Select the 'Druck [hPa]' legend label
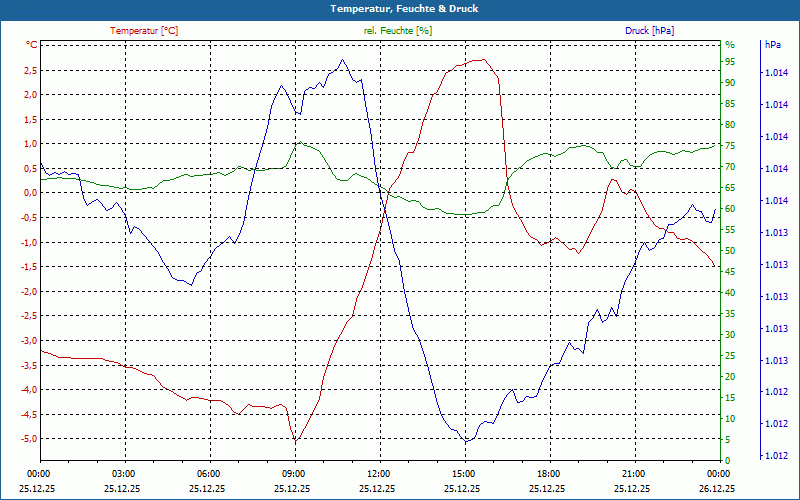Viewport: 800px width, 500px height. coord(649,31)
